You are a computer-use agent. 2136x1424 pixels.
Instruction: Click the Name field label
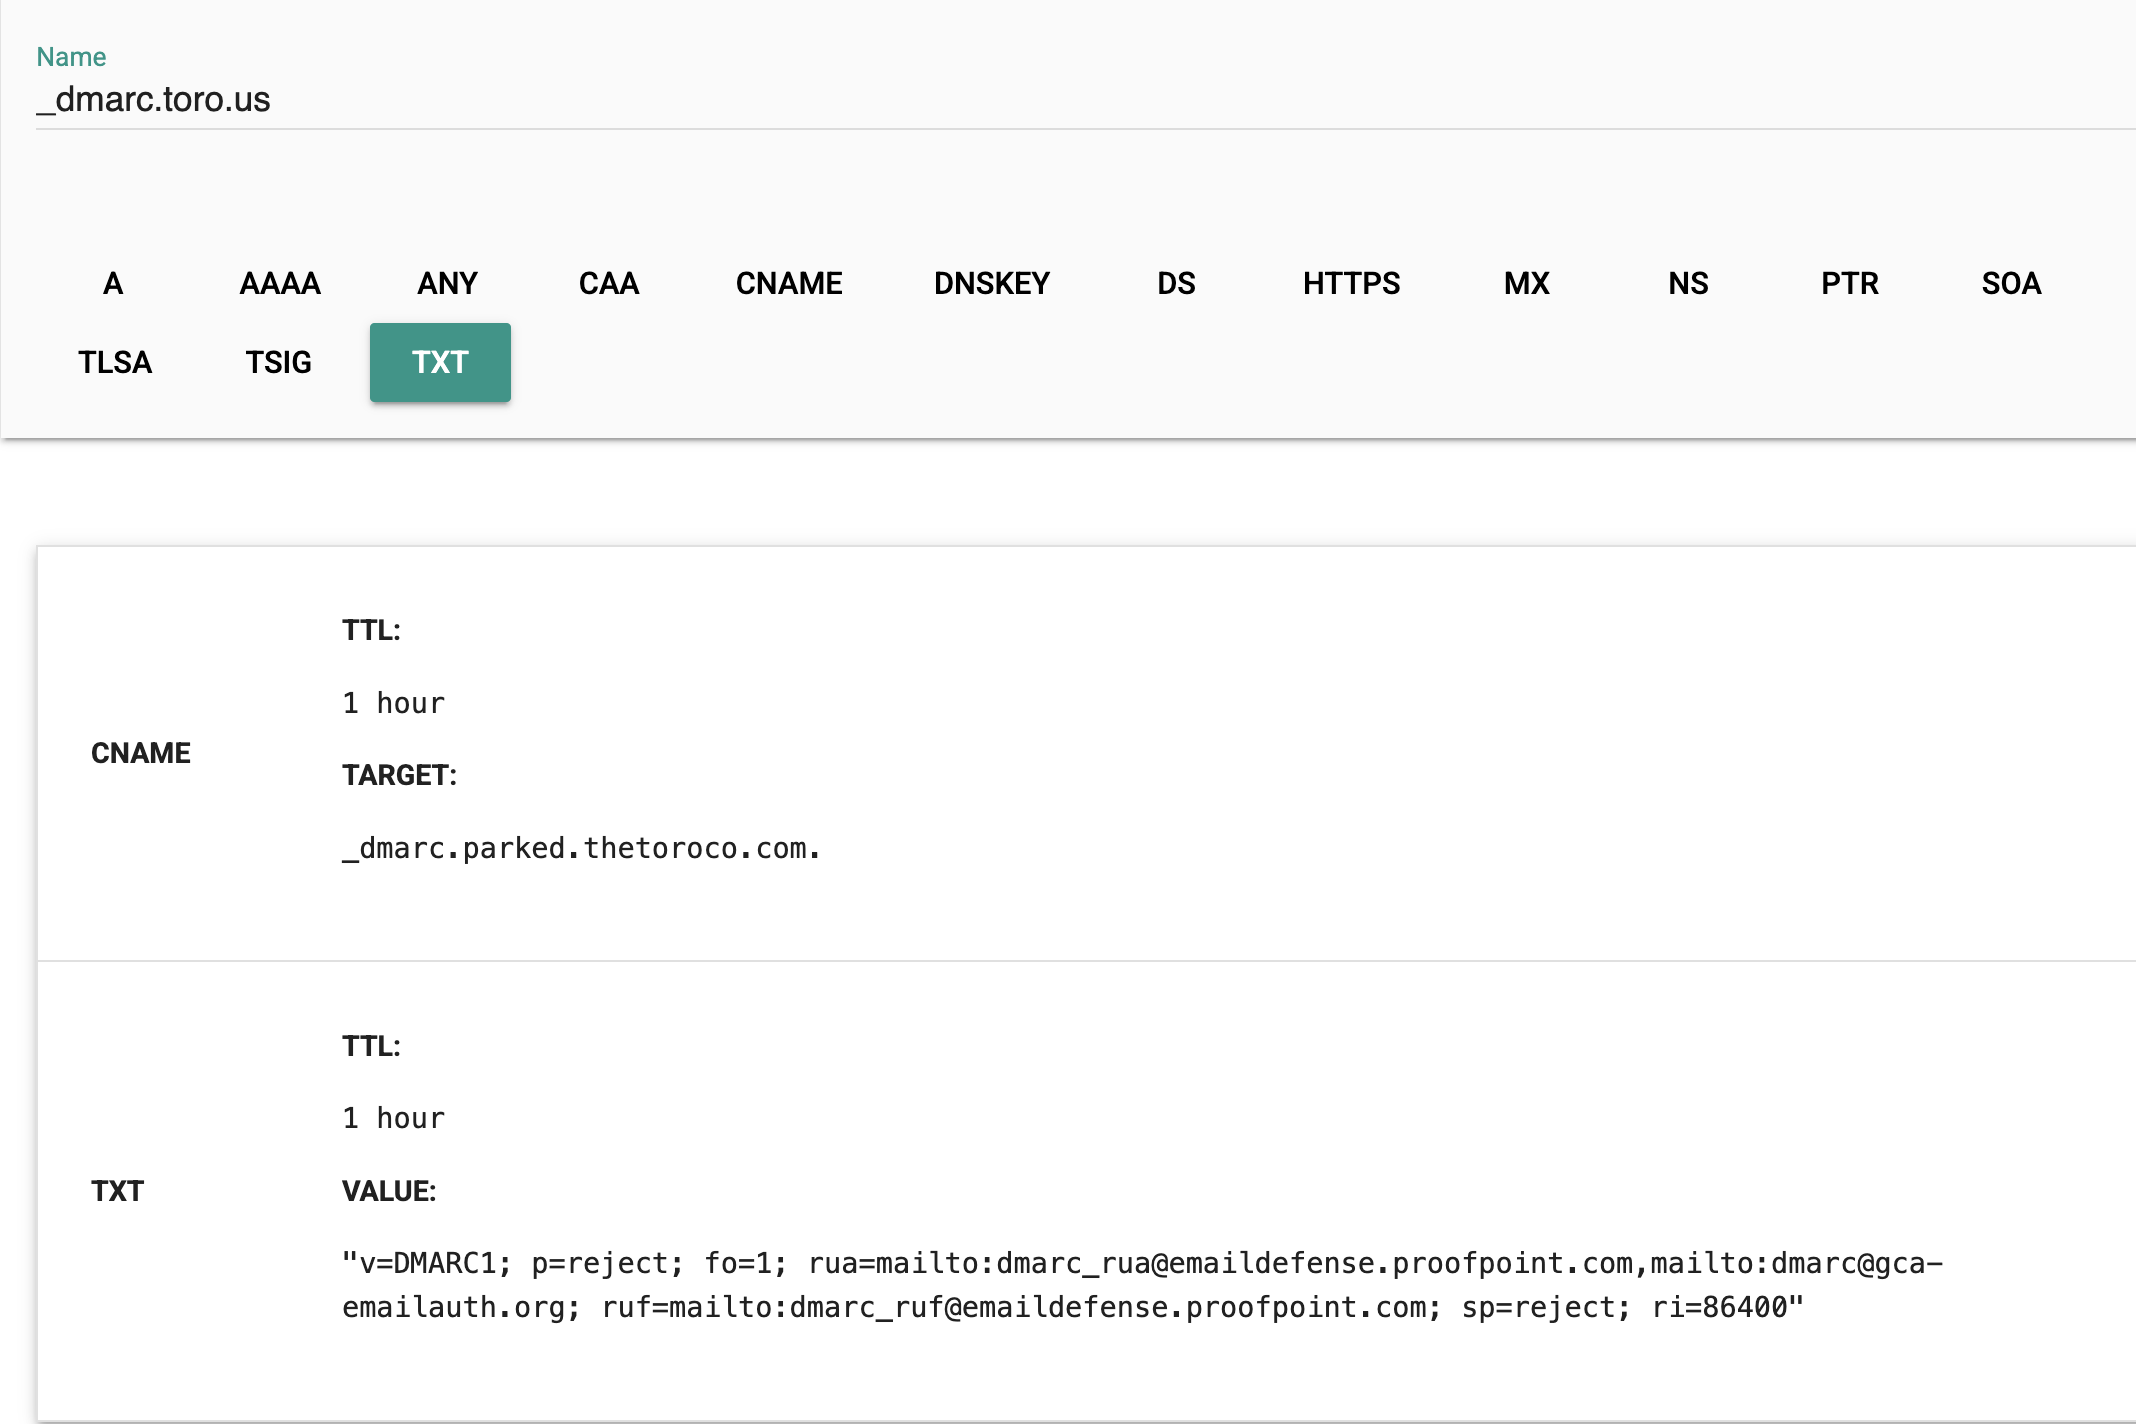pyautogui.click(x=71, y=57)
